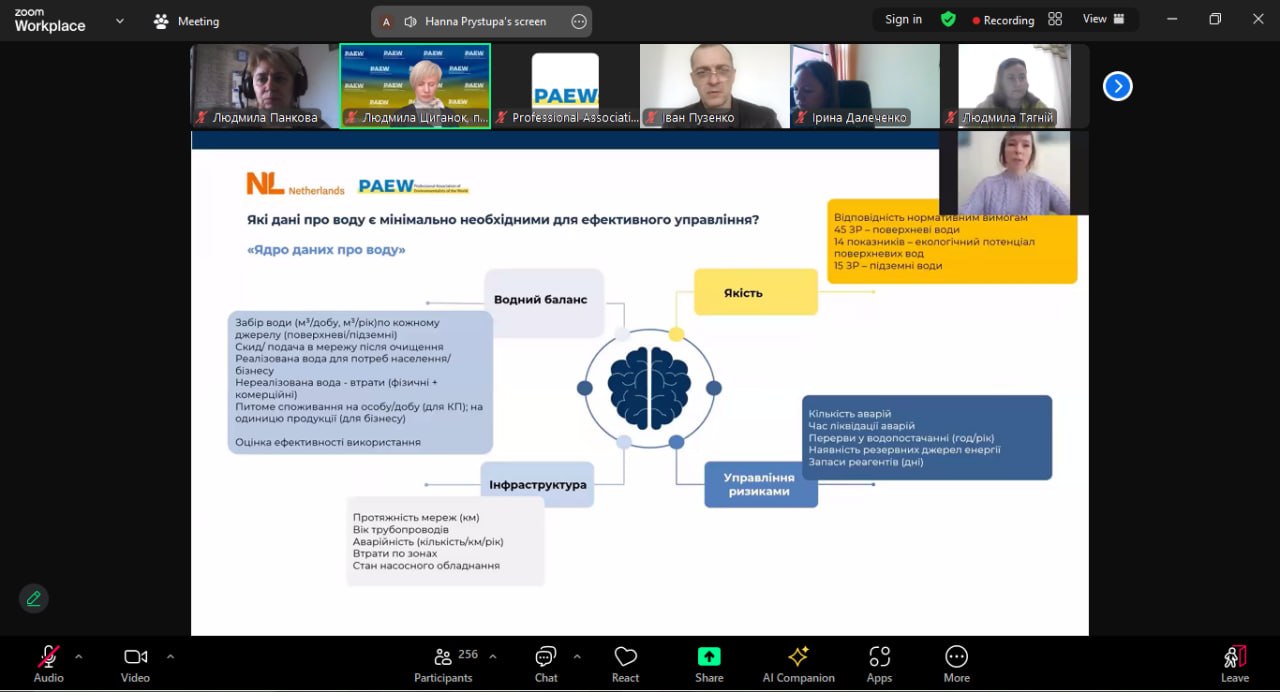Start sharing with the Share icon
The width and height of the screenshot is (1280, 692).
pyautogui.click(x=709, y=665)
